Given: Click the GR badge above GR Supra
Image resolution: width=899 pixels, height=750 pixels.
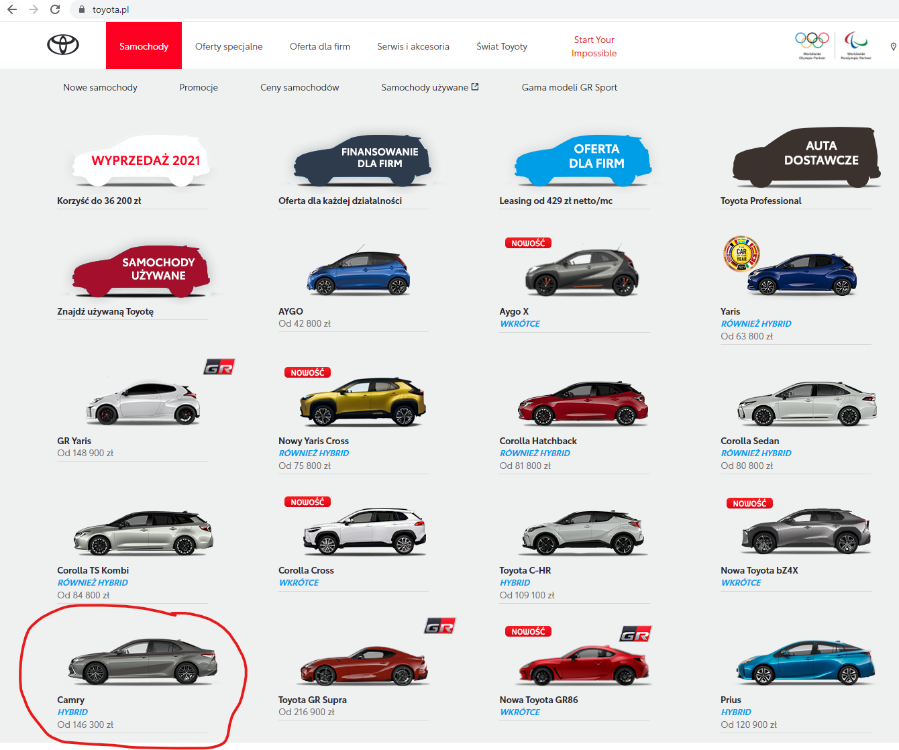Looking at the screenshot, I should [440, 626].
